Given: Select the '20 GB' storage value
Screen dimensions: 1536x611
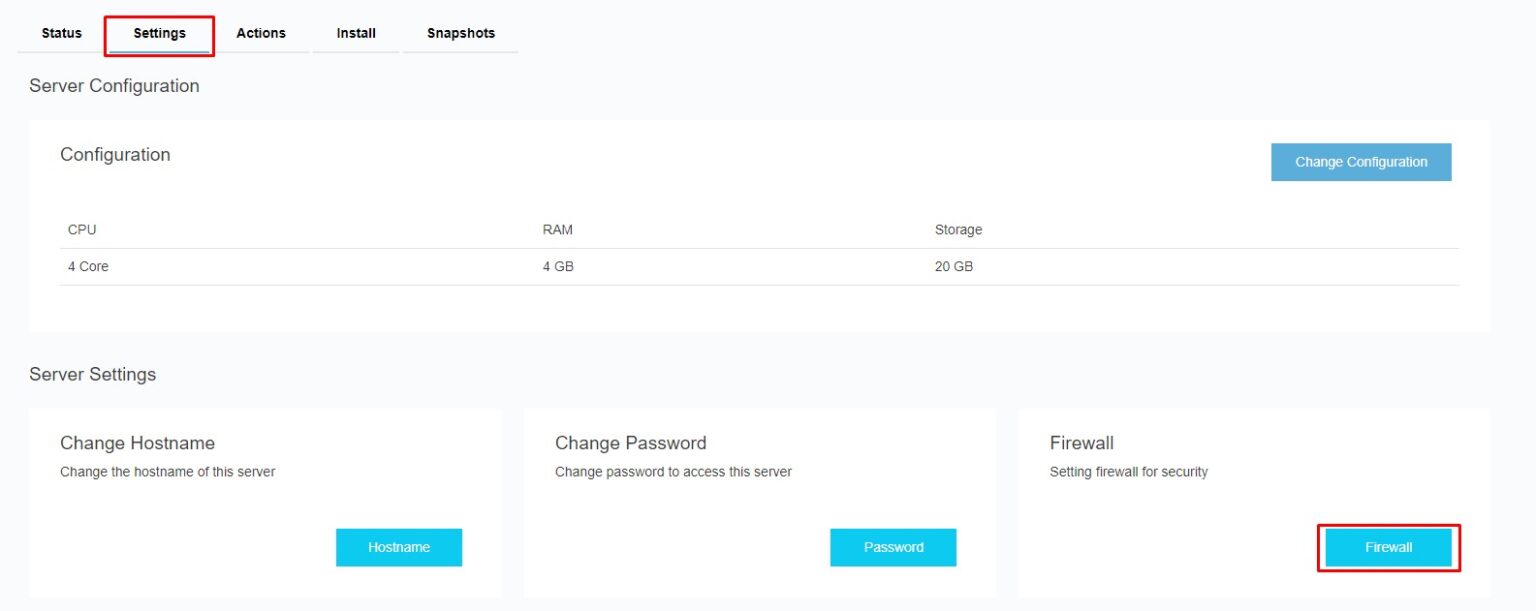Looking at the screenshot, I should click(953, 267).
